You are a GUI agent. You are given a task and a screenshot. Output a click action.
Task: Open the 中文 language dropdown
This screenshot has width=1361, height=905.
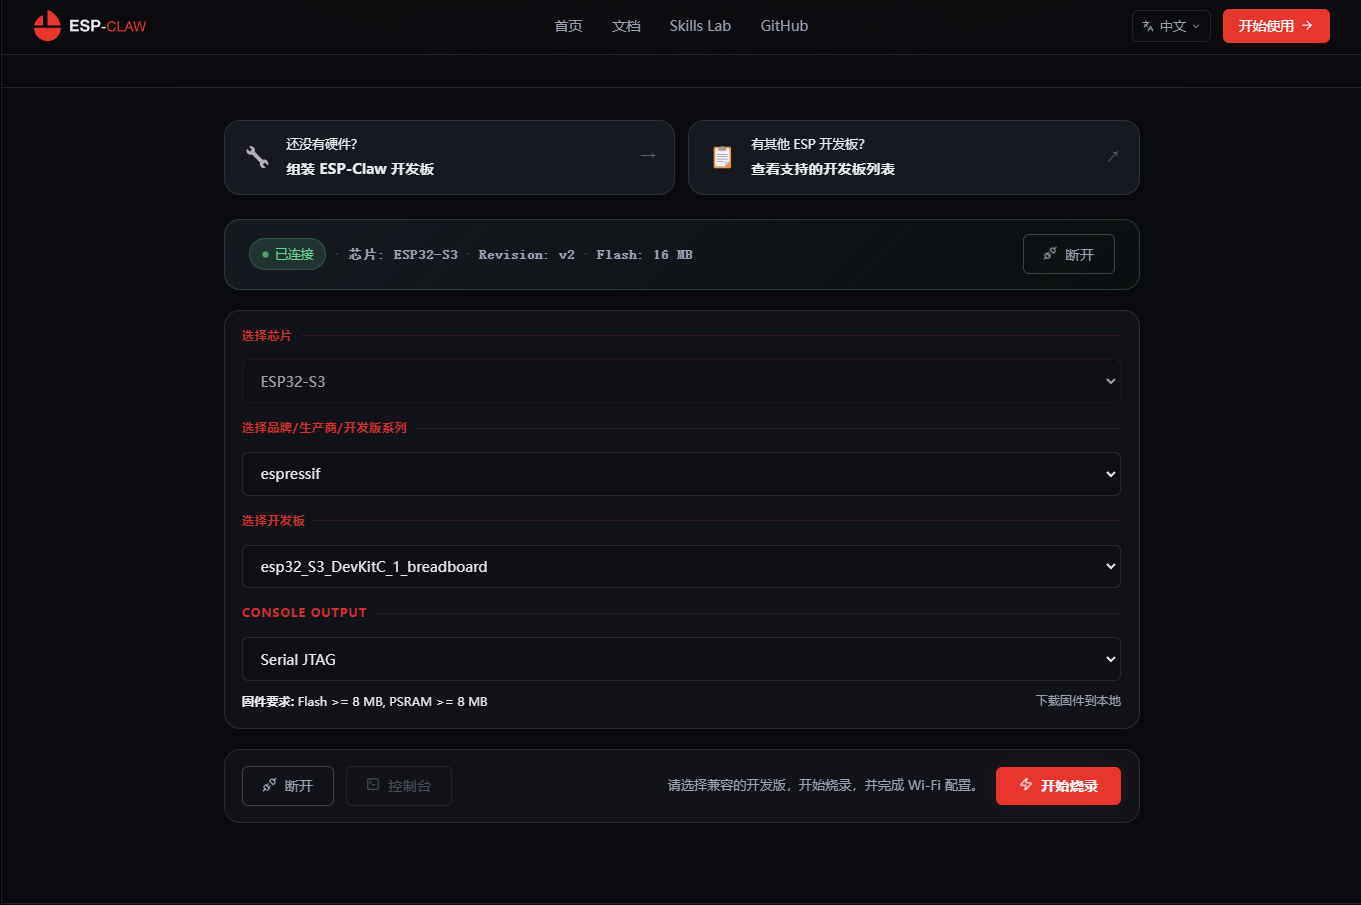(x=1171, y=26)
